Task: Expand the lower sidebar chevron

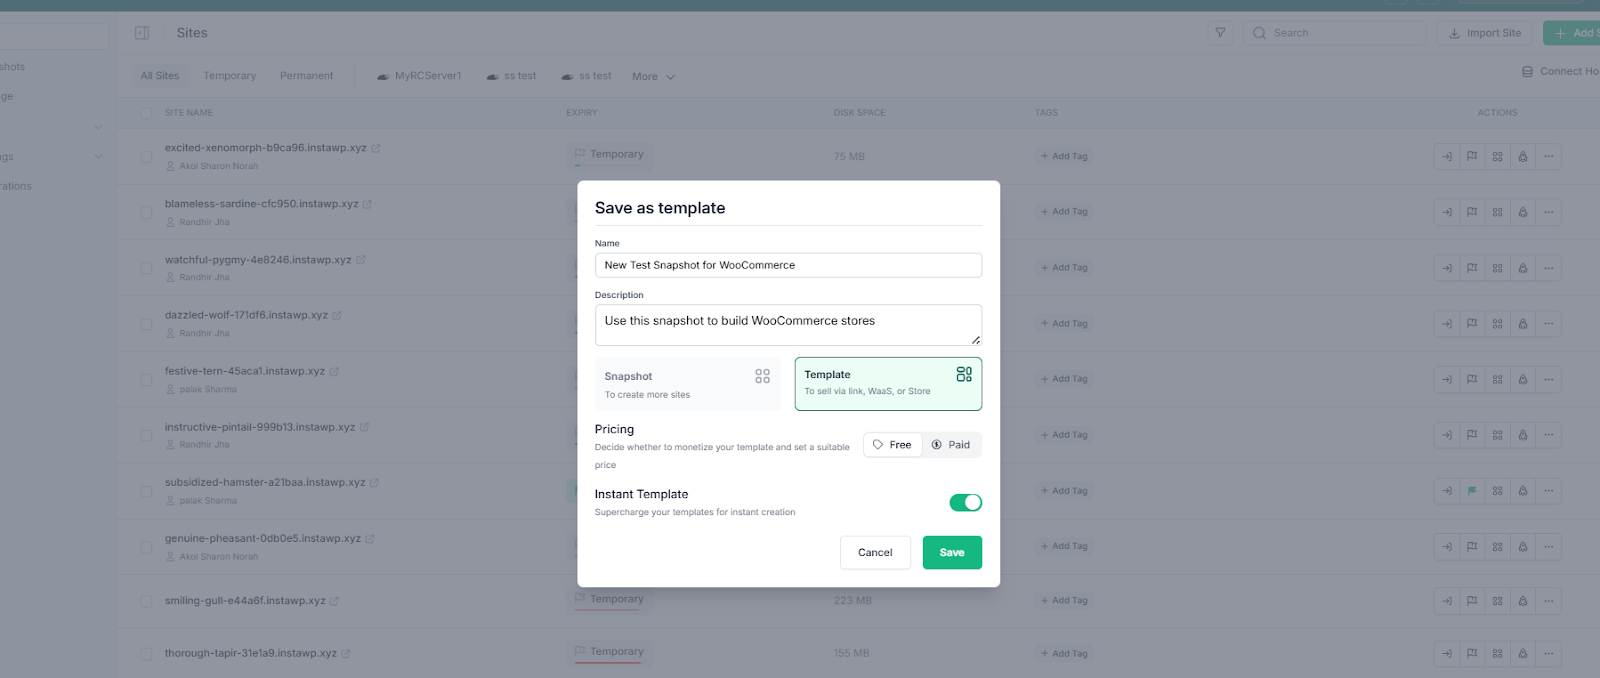Action: click(98, 156)
